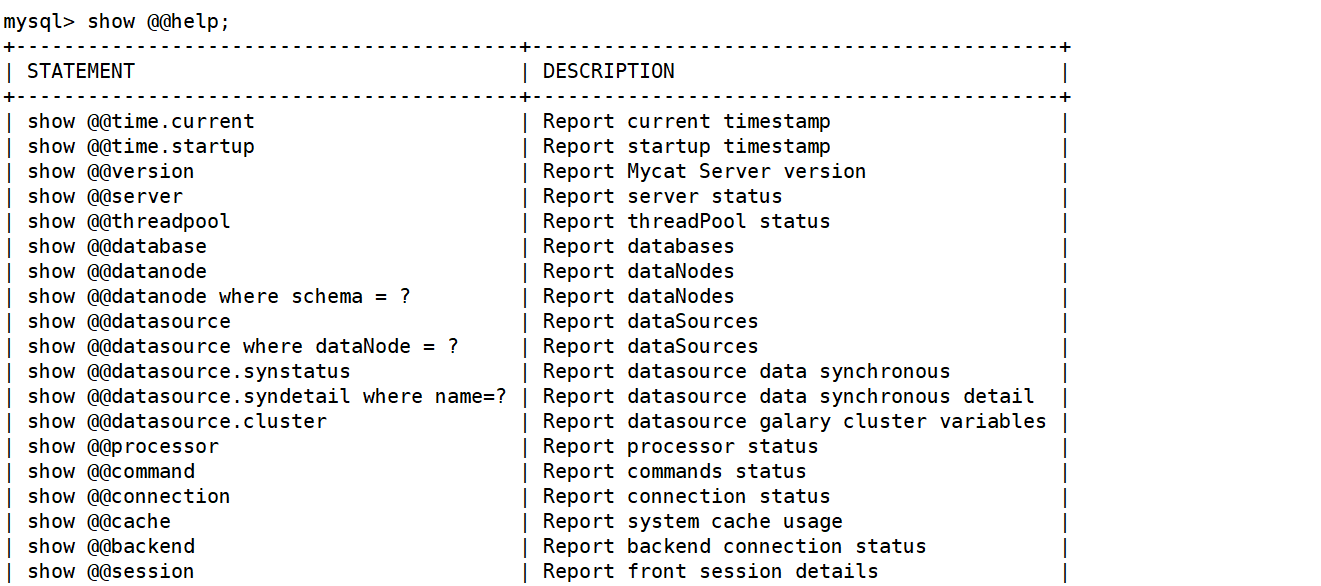Click 'Report current timestamp' description
Viewport: 1321px width, 586px height.
coord(687,121)
